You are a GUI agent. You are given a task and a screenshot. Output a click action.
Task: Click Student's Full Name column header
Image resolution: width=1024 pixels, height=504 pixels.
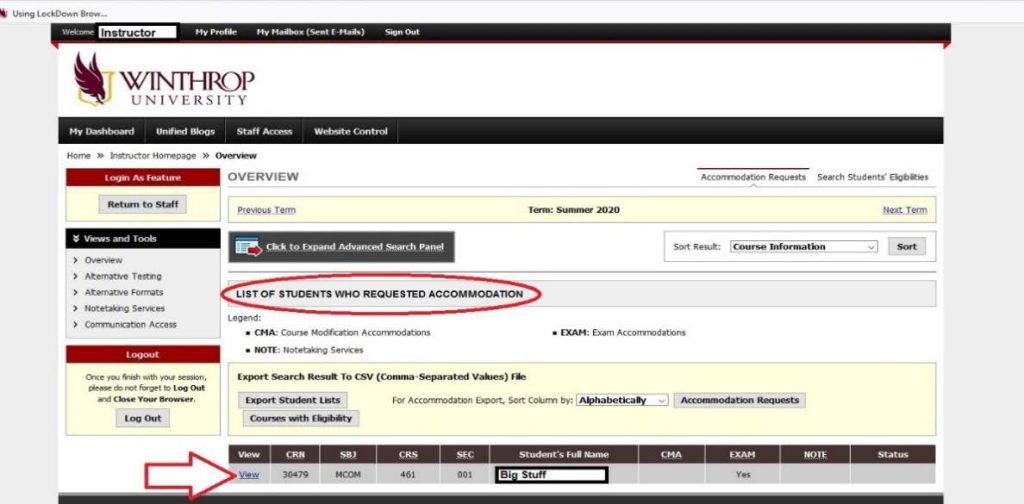click(x=564, y=454)
